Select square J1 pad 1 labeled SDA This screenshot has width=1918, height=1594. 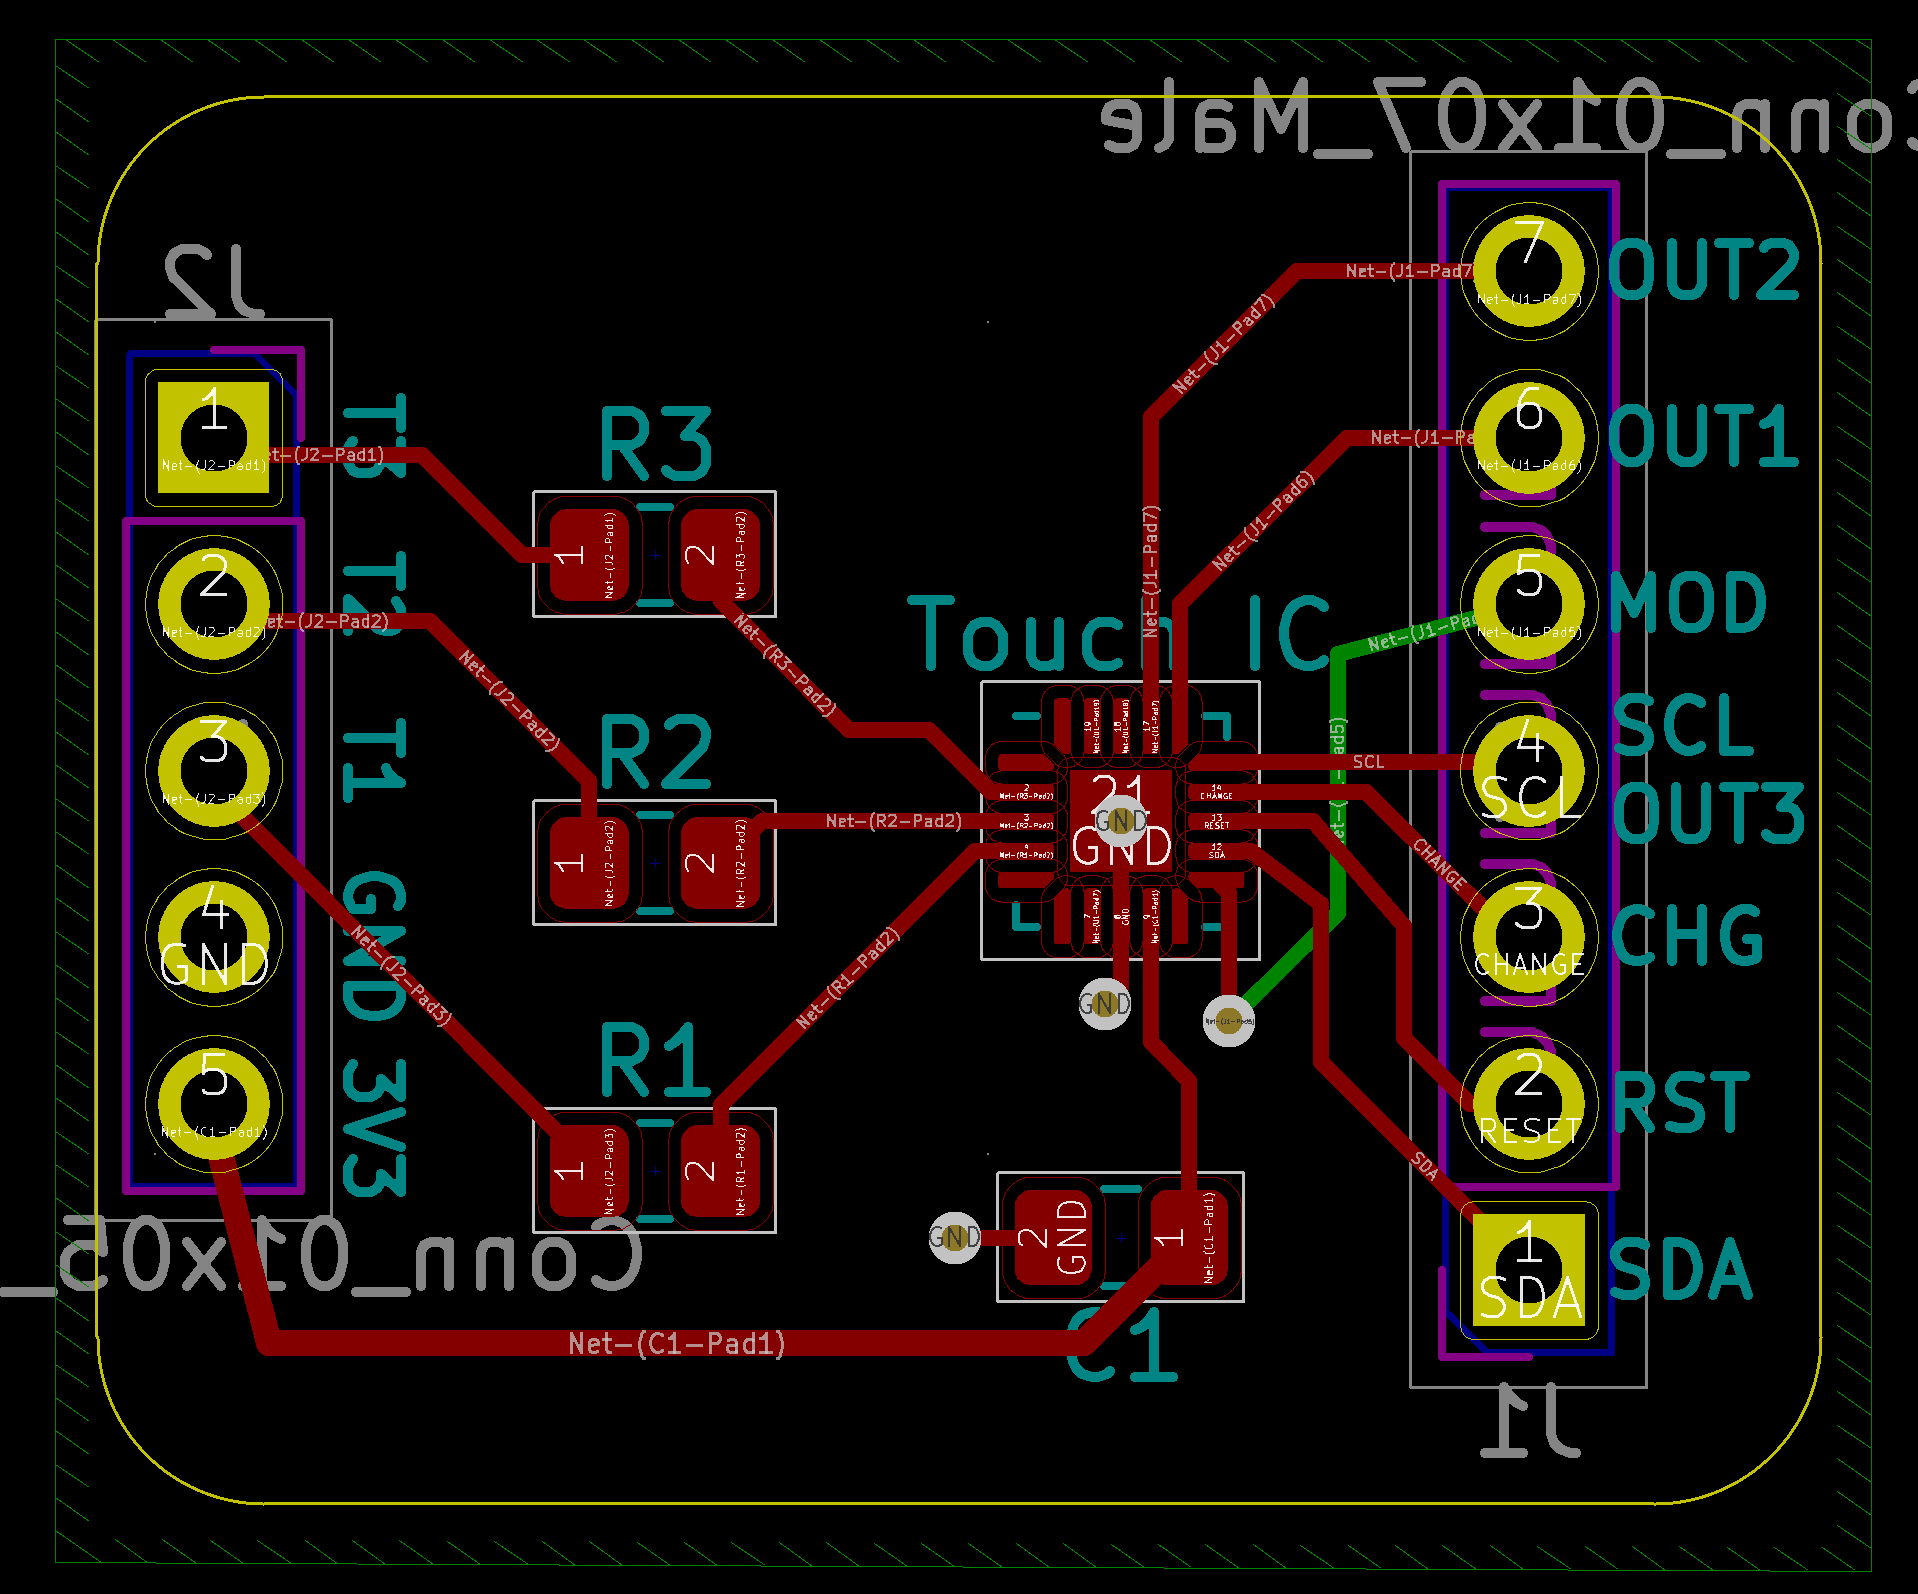1528,1269
